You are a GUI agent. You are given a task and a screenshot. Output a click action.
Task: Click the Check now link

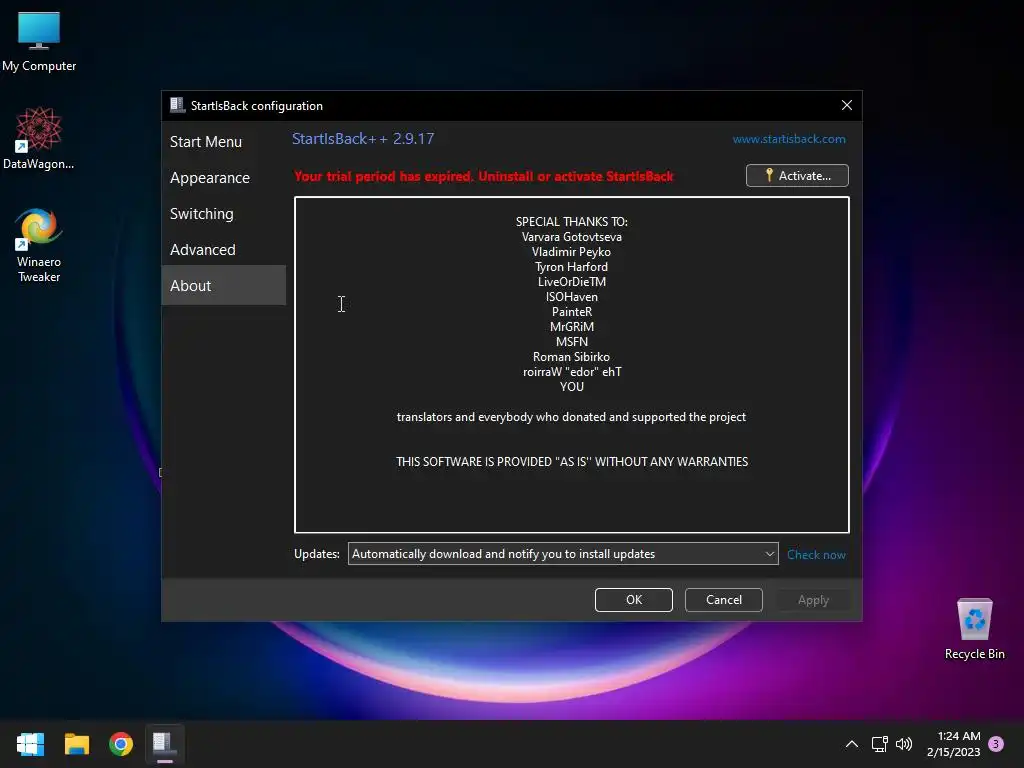816,554
